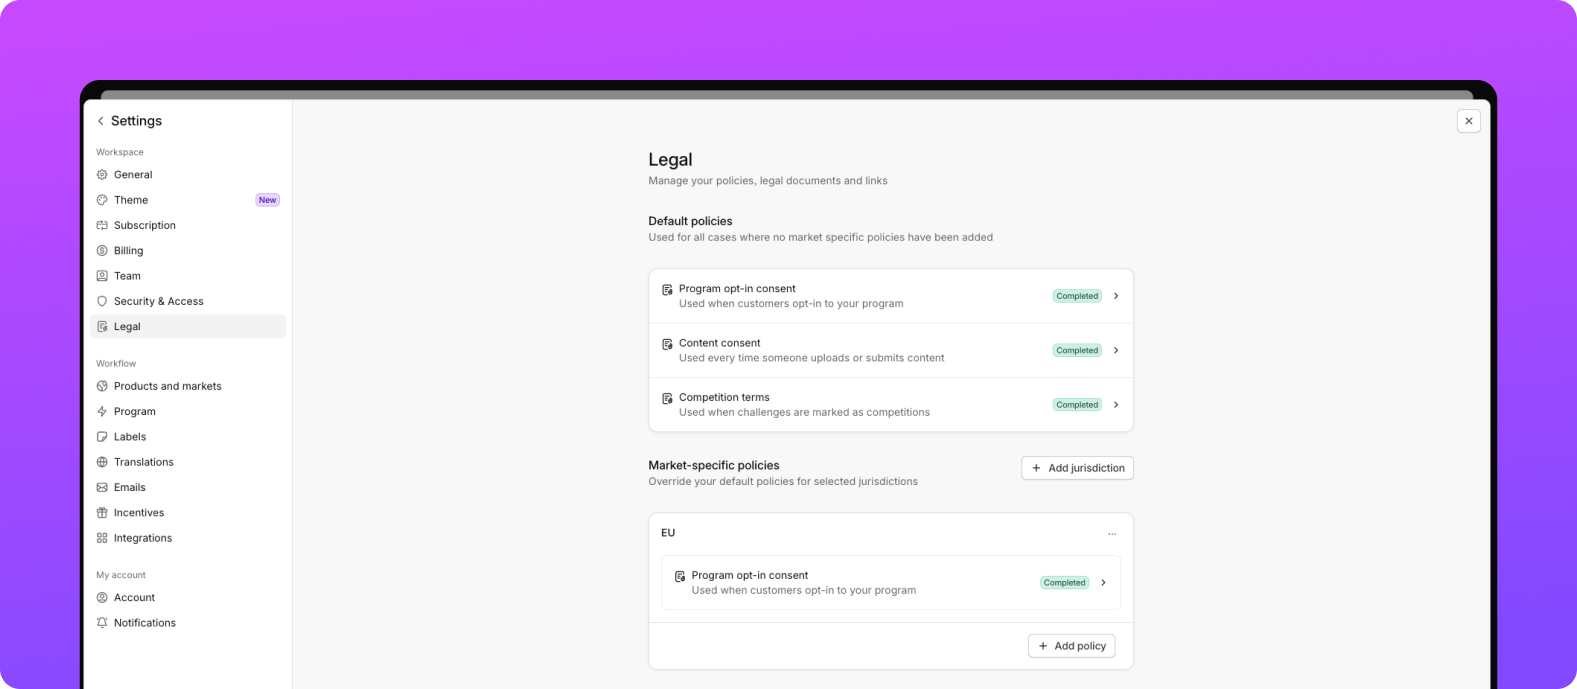Click document icon of EU Program opt-in consent
Screen dimensions: 1577x689
[680, 576]
